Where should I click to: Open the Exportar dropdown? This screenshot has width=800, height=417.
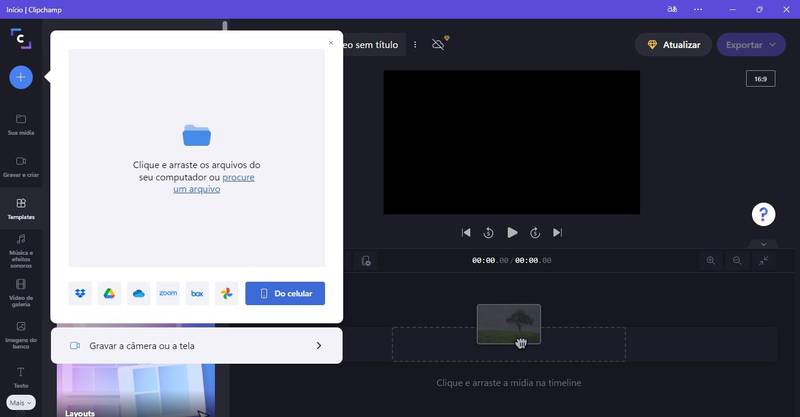[x=751, y=45]
